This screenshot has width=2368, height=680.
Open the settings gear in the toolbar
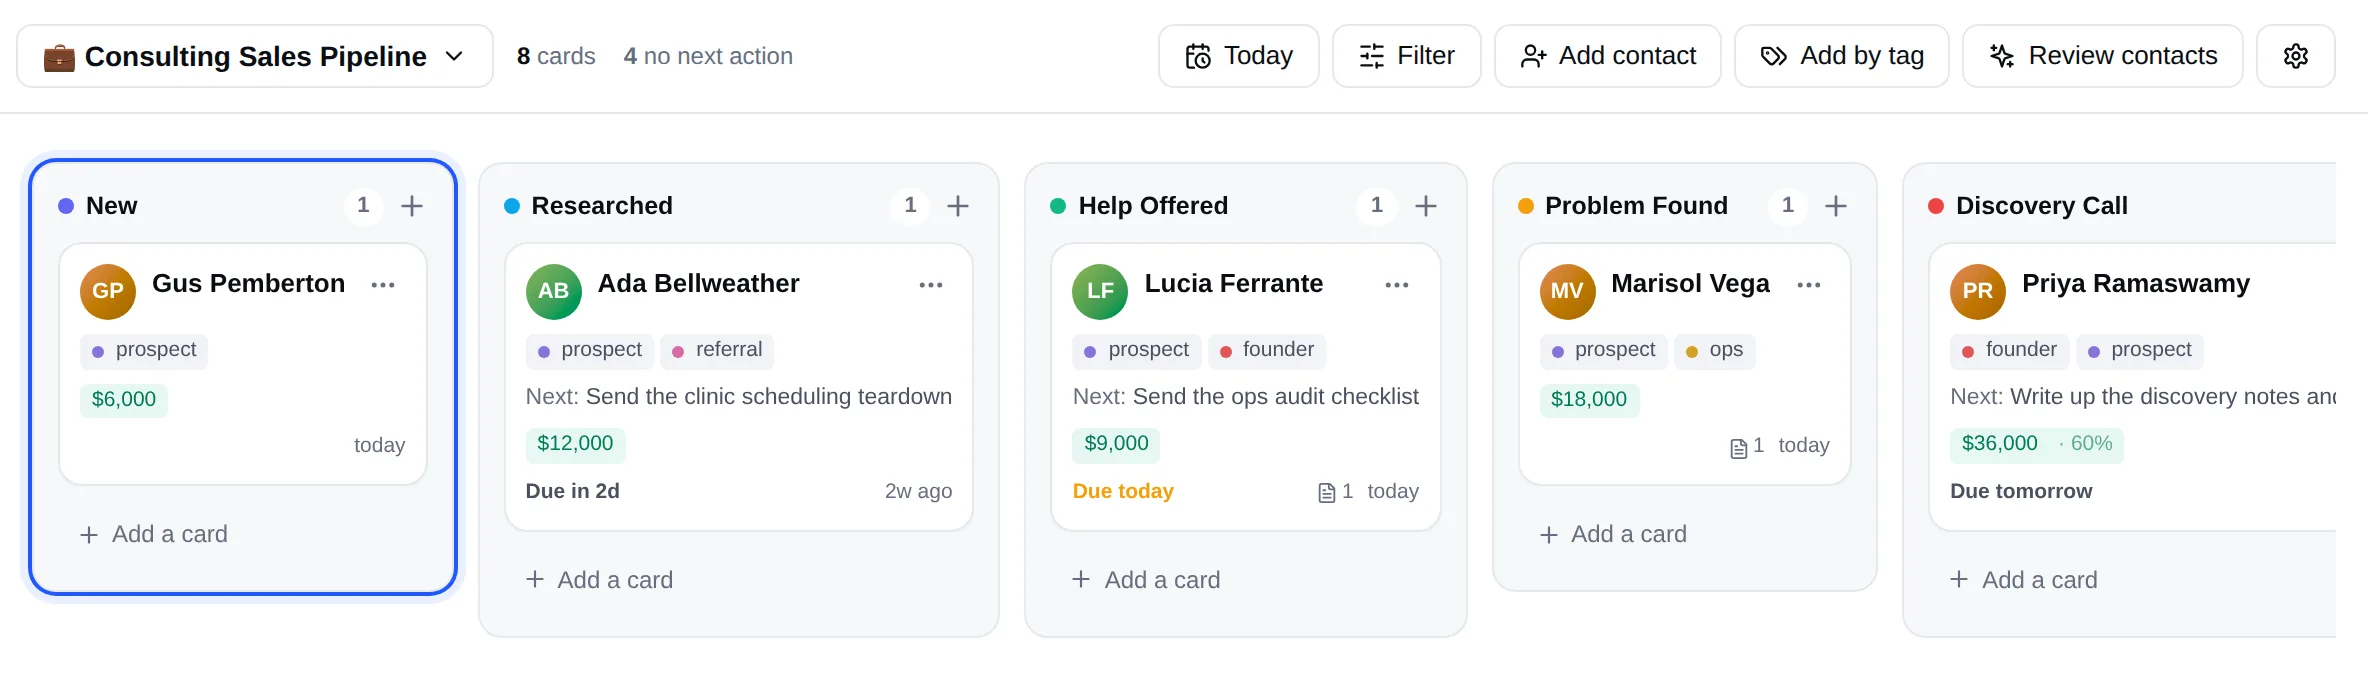pyautogui.click(x=2295, y=56)
